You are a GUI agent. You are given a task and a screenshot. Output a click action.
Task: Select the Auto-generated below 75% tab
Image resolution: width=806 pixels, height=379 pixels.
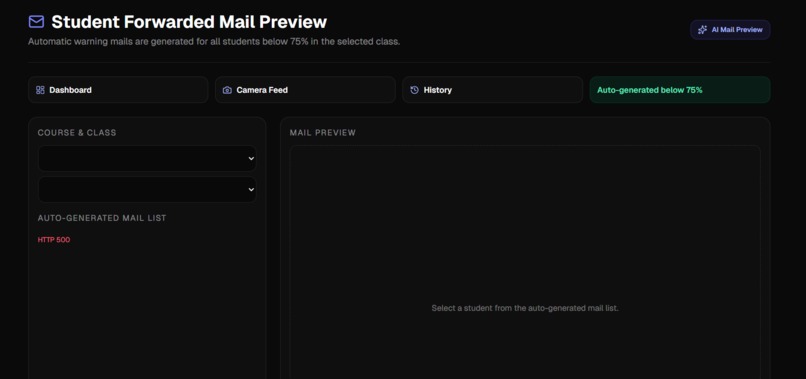tap(680, 90)
